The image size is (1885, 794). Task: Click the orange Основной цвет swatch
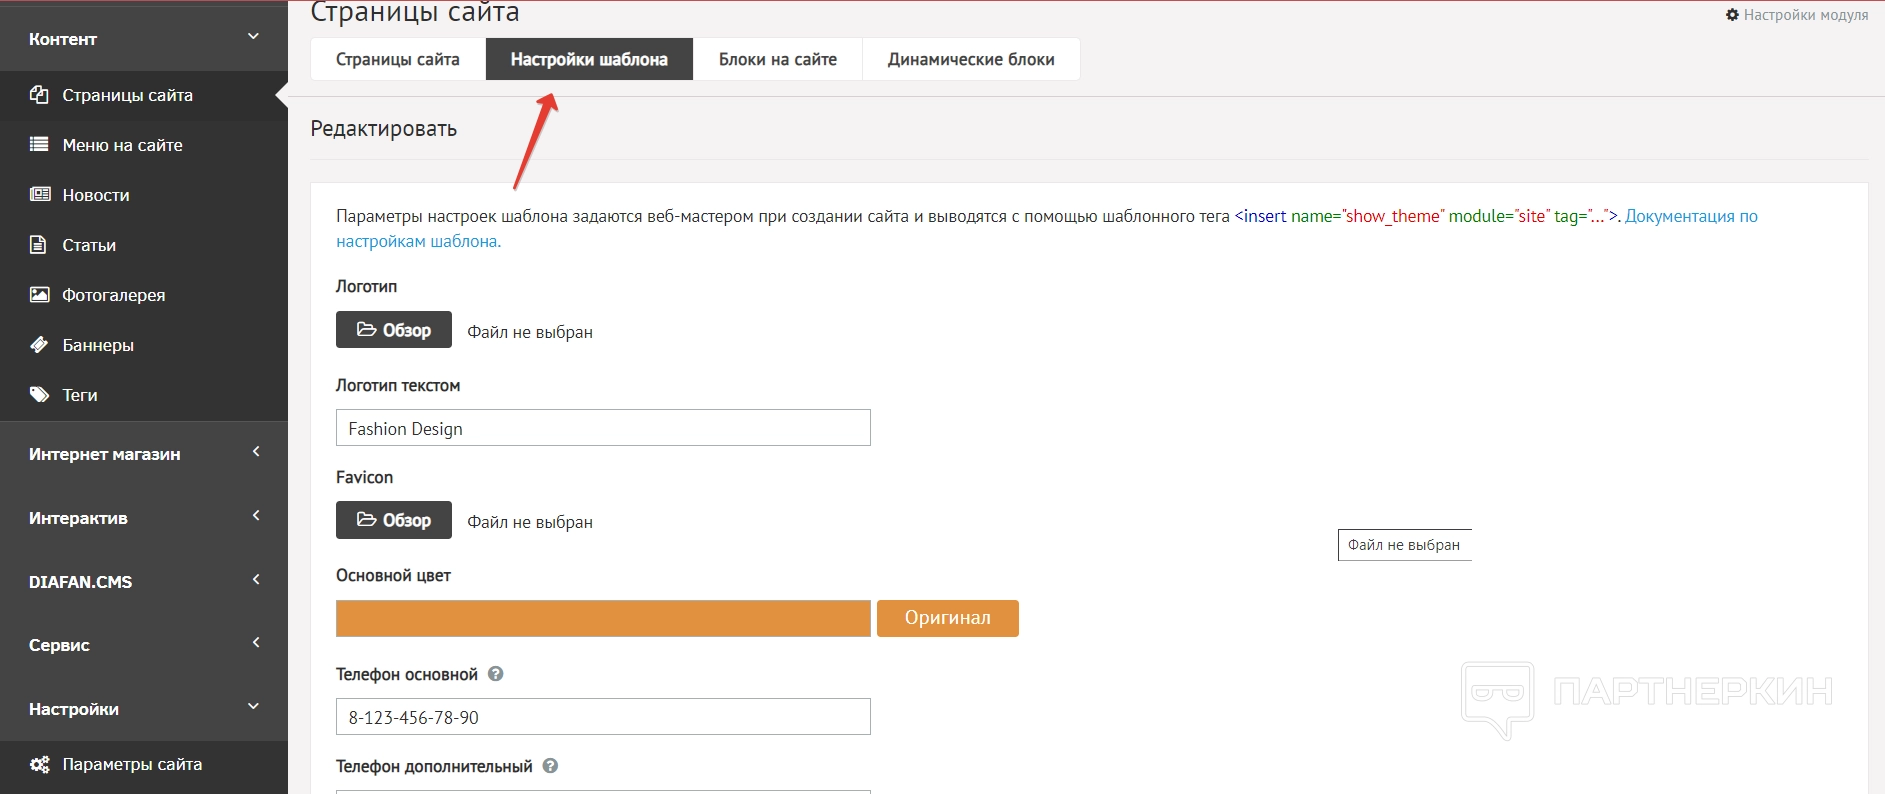[603, 618]
